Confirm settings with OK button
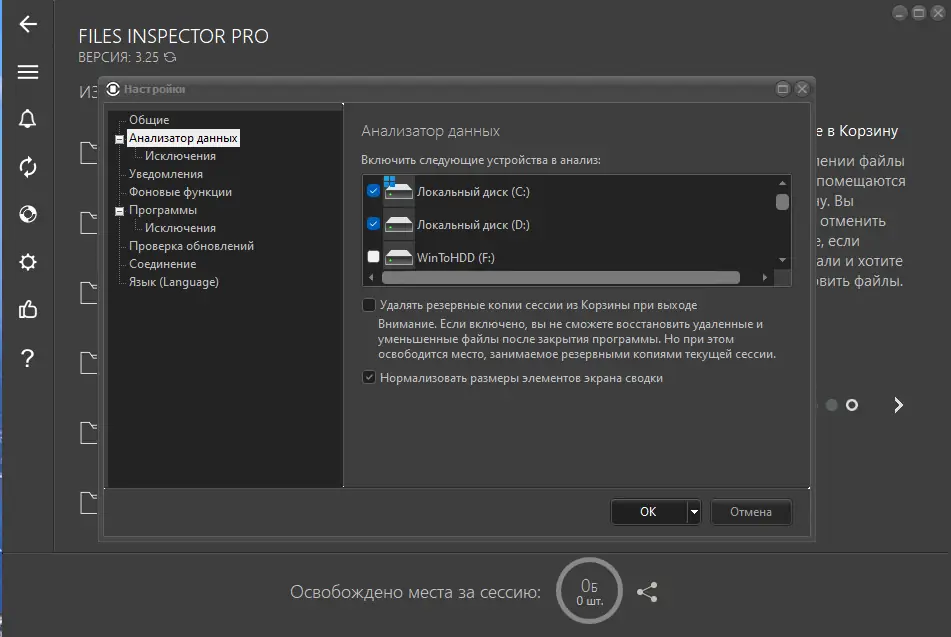Viewport: 951px width, 637px height. [x=648, y=512]
